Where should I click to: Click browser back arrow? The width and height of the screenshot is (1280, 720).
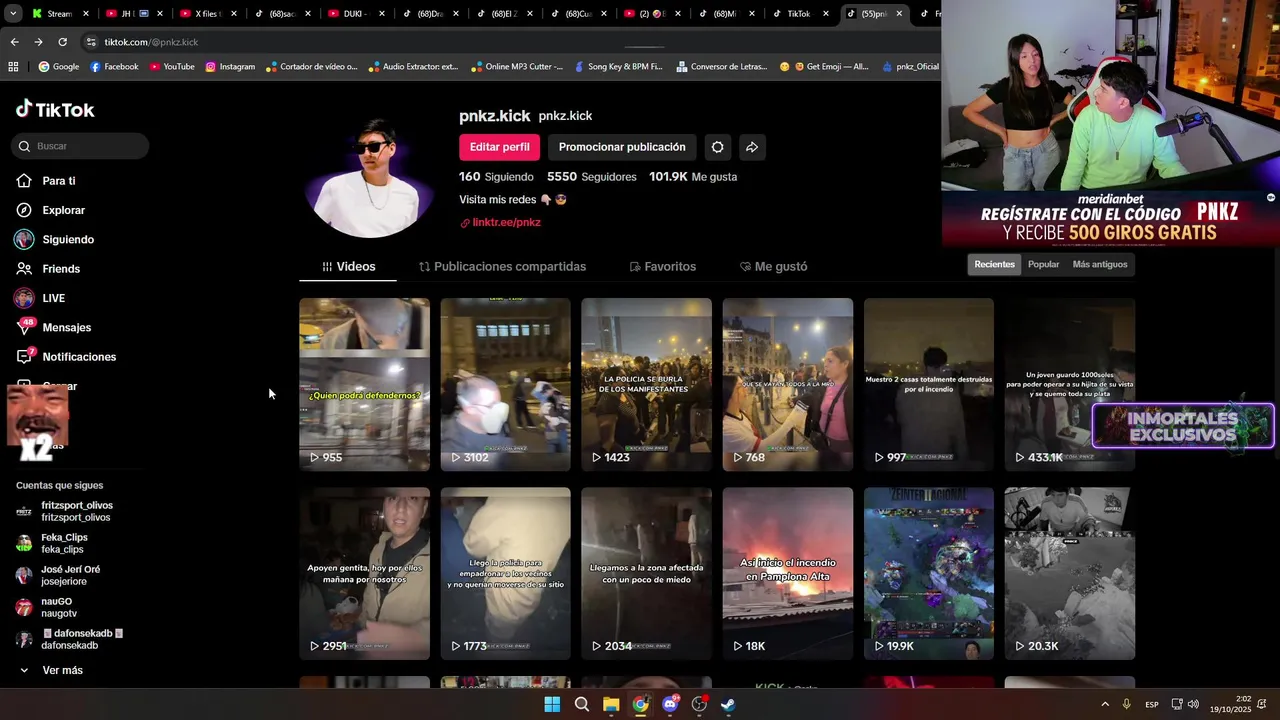pyautogui.click(x=14, y=42)
